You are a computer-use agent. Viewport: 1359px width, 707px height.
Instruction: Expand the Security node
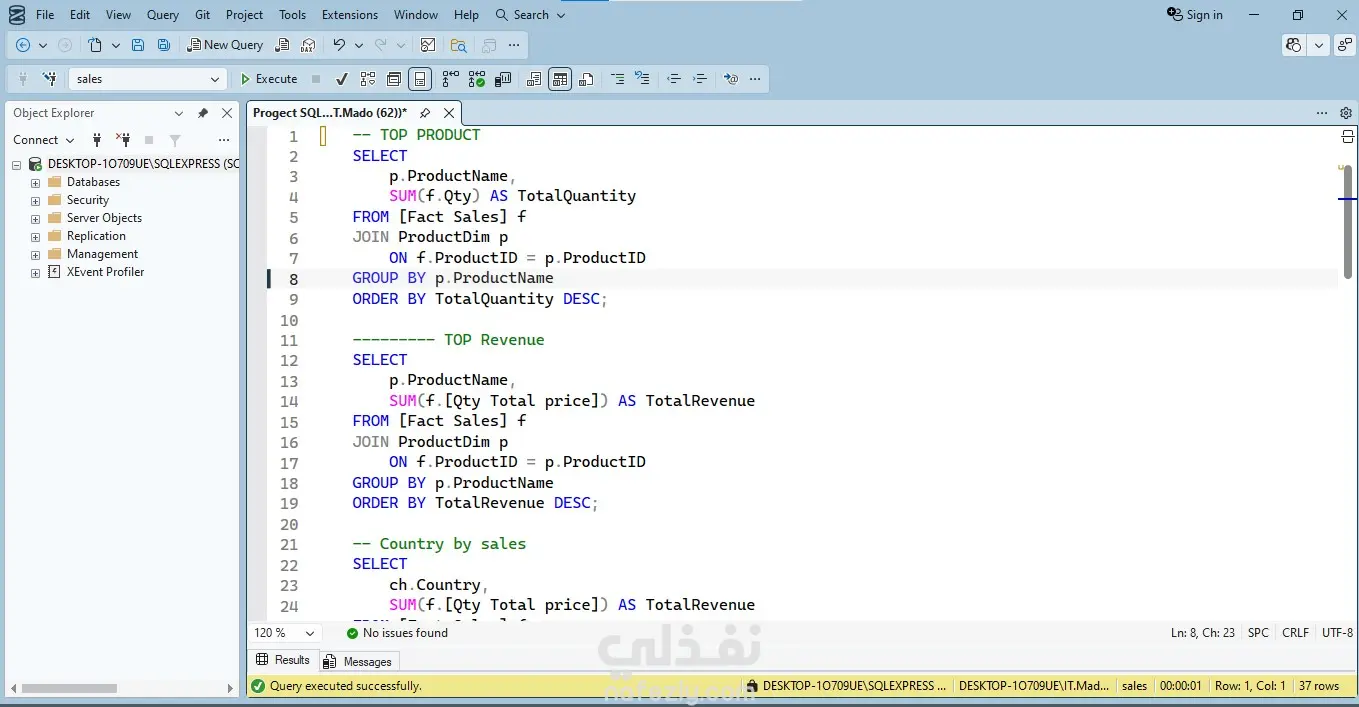(x=36, y=201)
